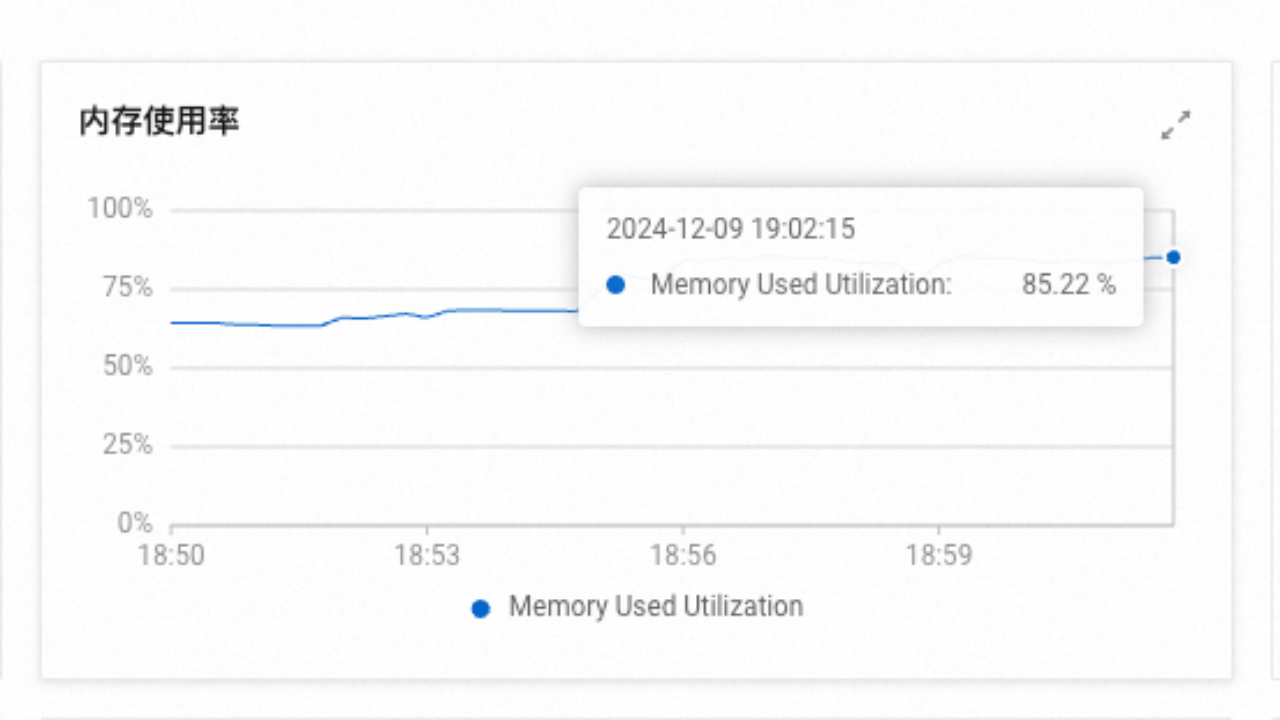Click the 18:59 x-axis tick label
Image resolution: width=1280 pixels, height=720 pixels.
pyautogui.click(x=939, y=555)
